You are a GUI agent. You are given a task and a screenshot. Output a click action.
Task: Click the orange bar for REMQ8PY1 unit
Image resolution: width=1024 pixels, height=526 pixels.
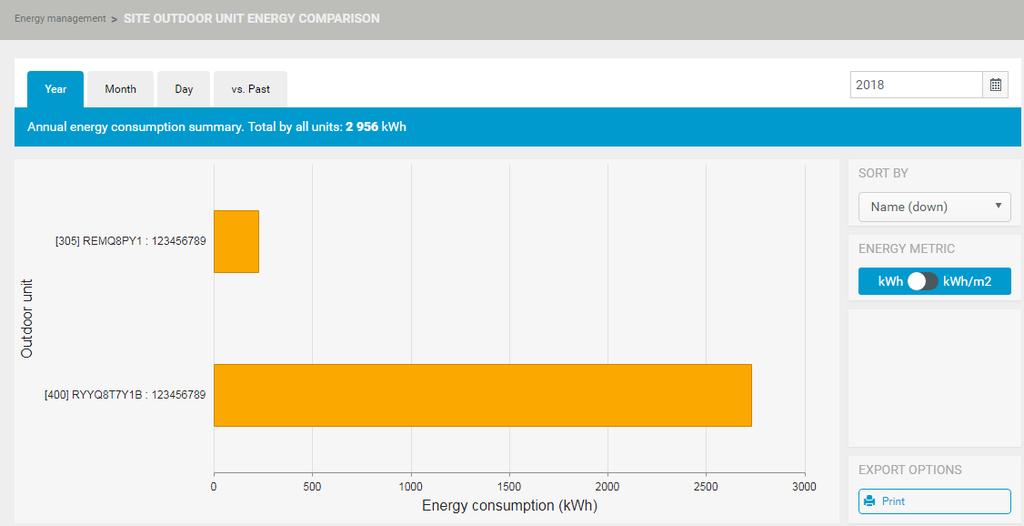point(236,241)
